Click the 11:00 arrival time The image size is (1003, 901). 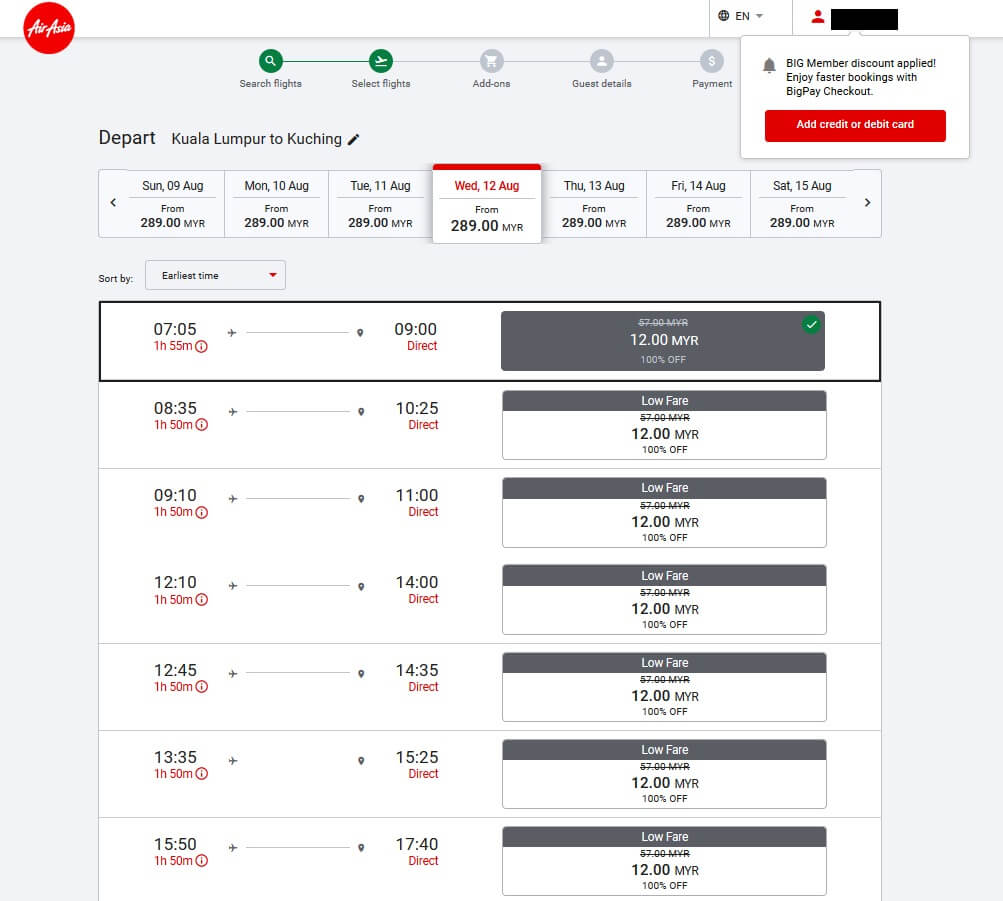point(417,496)
